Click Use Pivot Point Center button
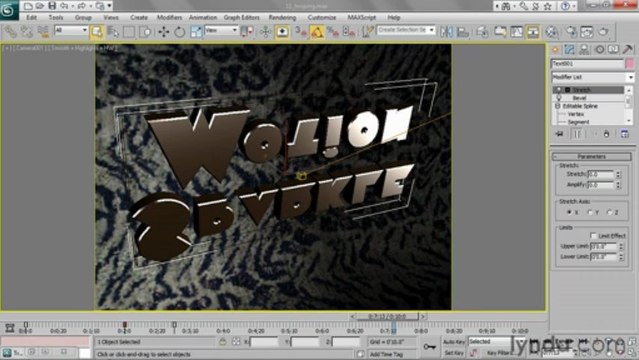This screenshot has height=360, width=639. [247, 32]
